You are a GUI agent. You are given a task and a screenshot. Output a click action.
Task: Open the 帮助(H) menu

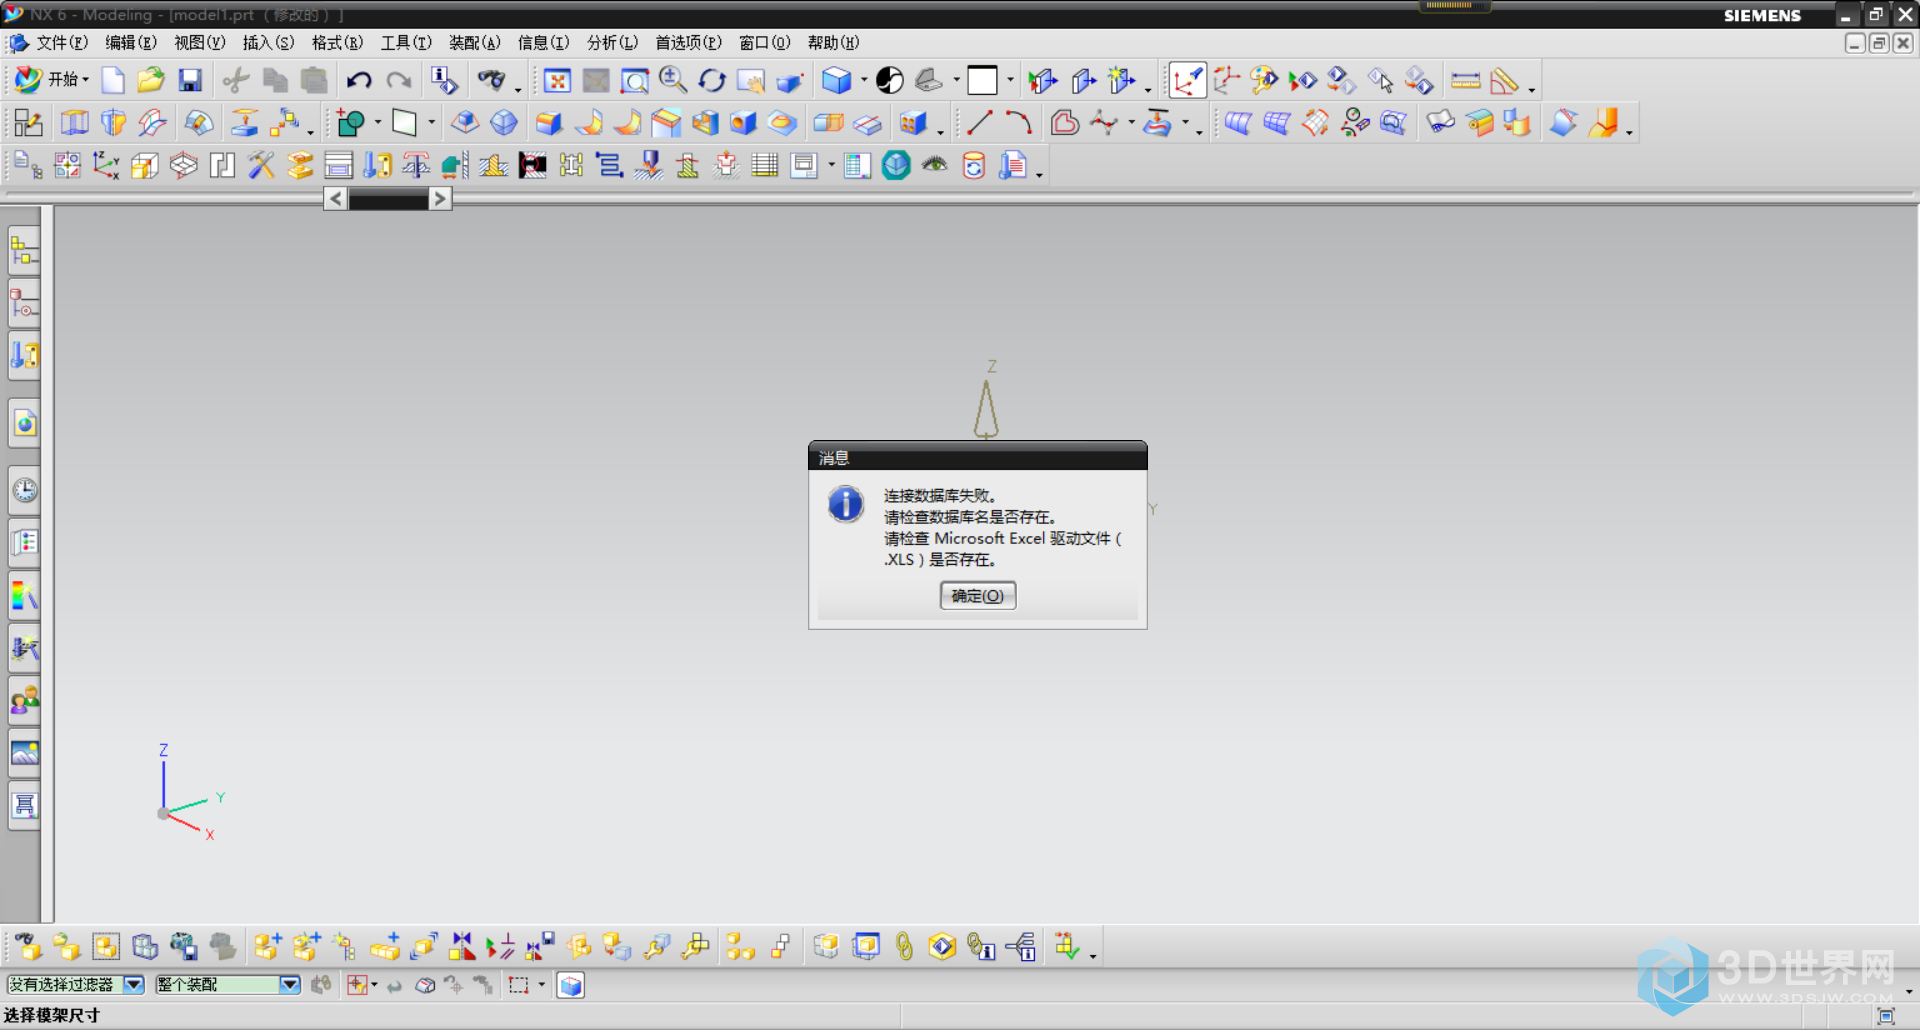(833, 43)
